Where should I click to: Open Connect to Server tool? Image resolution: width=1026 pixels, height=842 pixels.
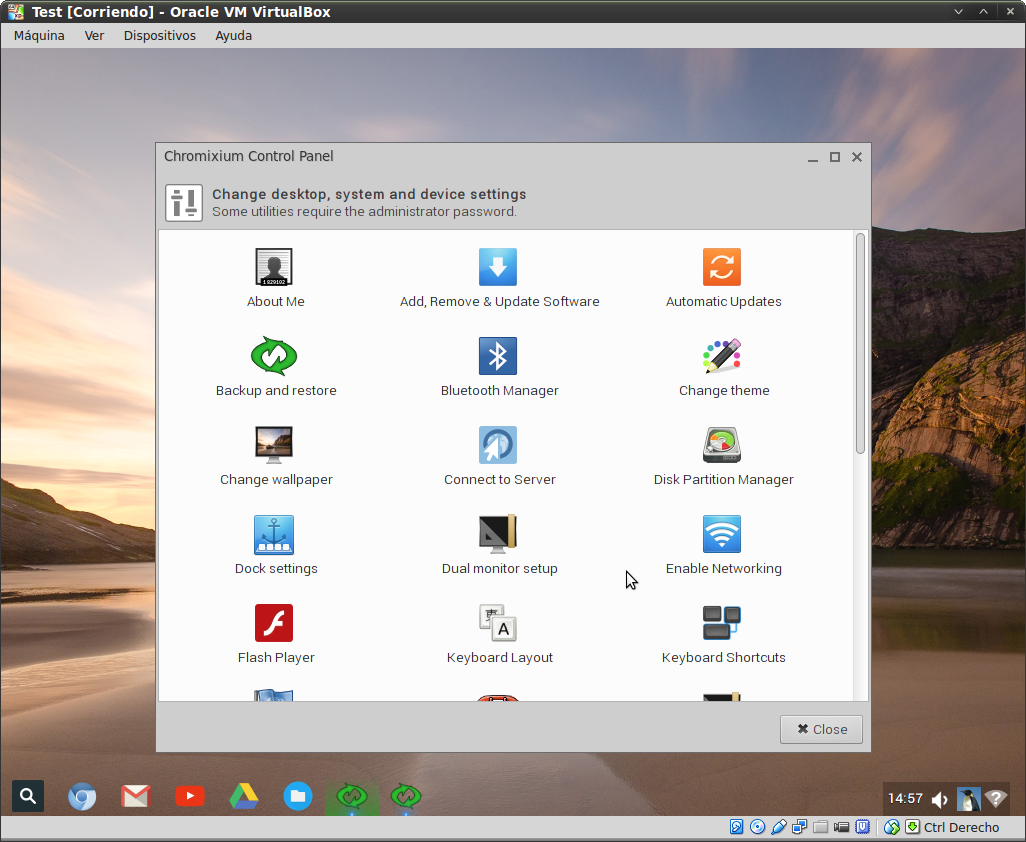[498, 446]
